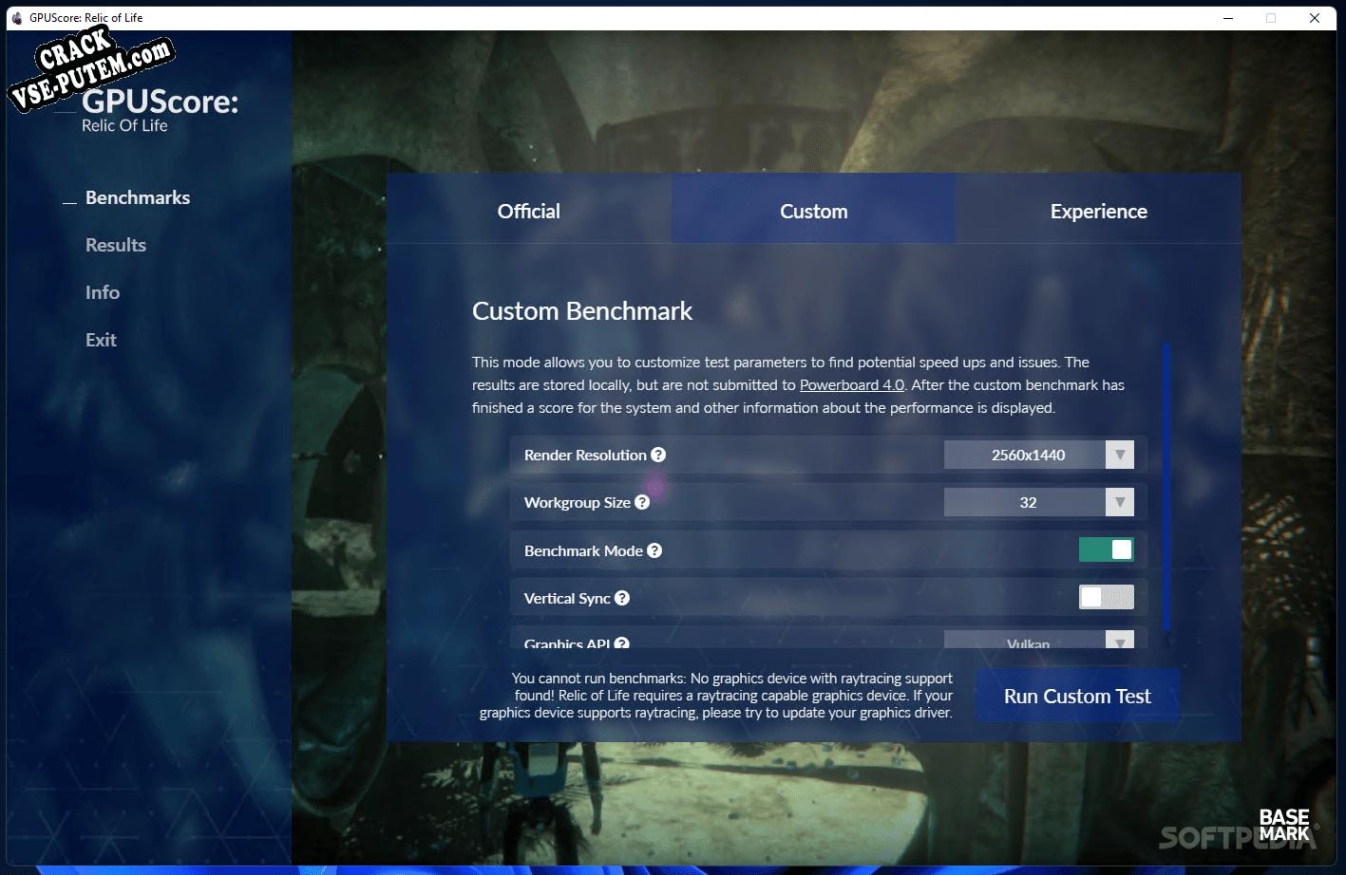
Task: Click the Benchmark Mode help icon
Action: point(654,550)
